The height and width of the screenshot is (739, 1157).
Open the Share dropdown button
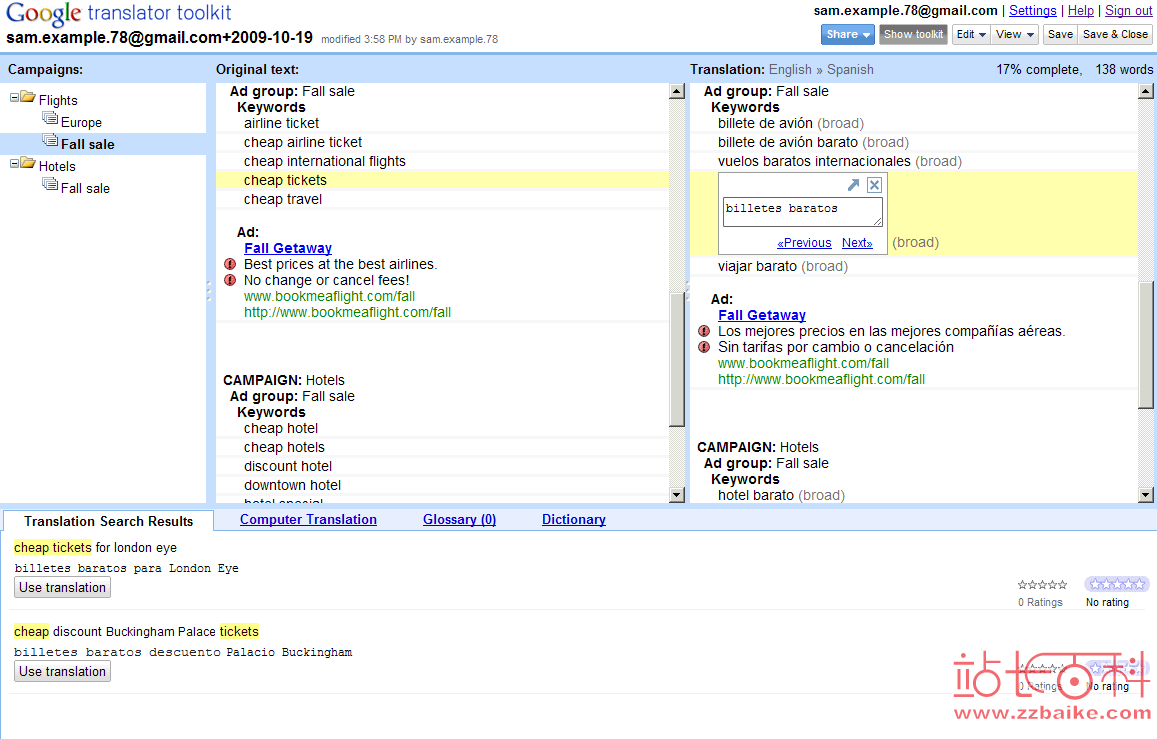(848, 35)
